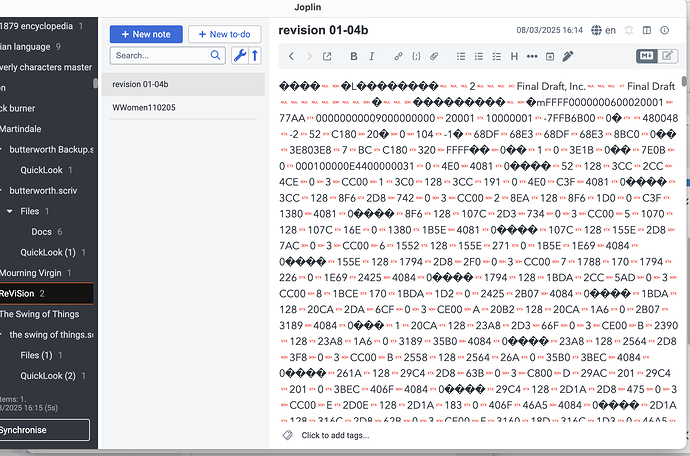Open QuickLook (1) notebook

pos(46,252)
